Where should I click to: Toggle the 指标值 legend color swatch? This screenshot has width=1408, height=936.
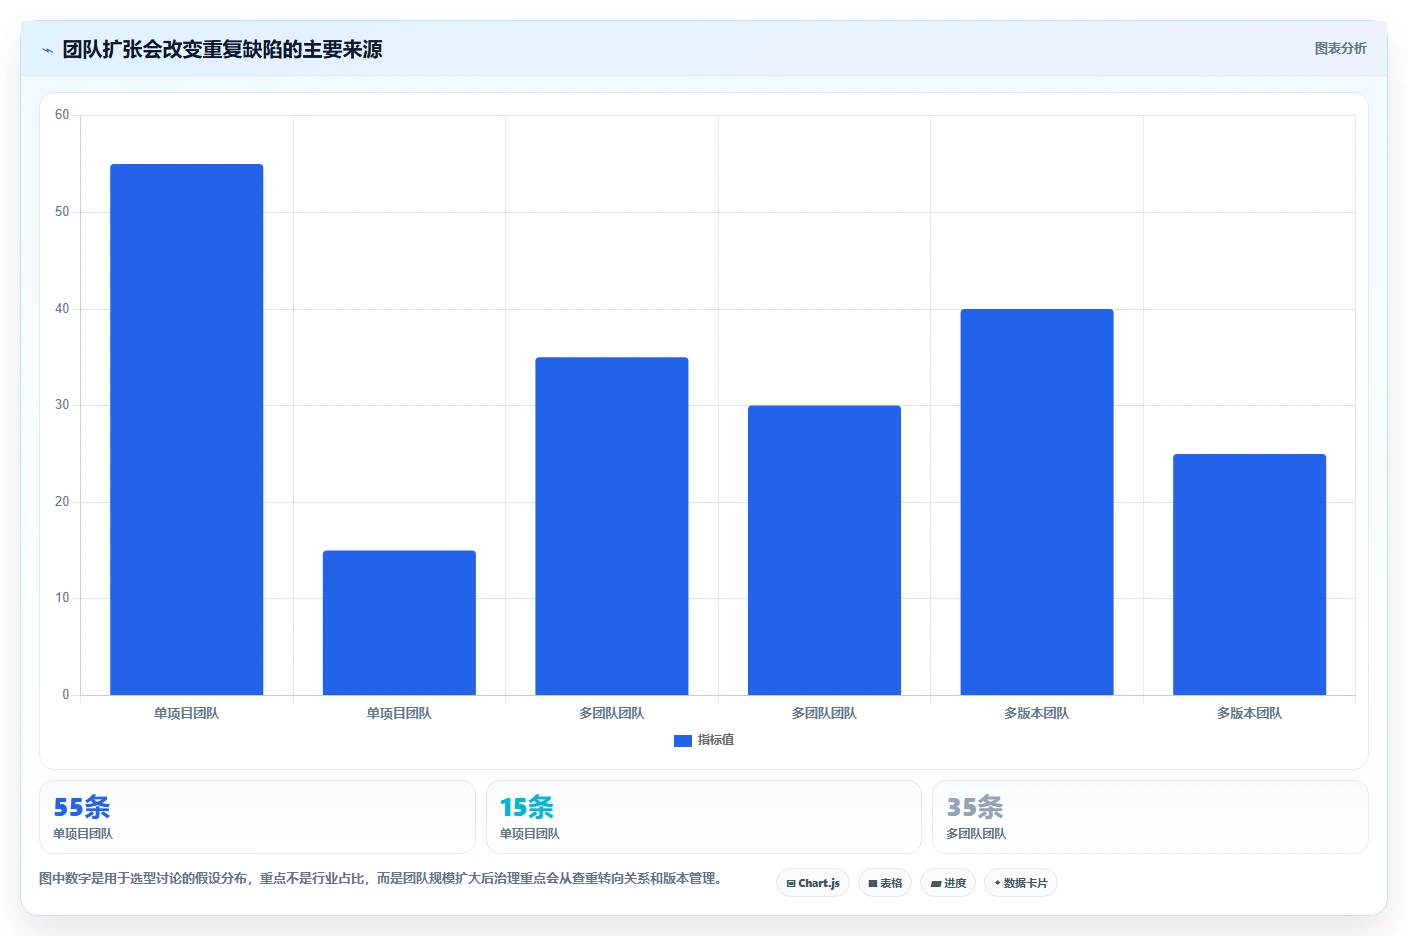coord(683,741)
